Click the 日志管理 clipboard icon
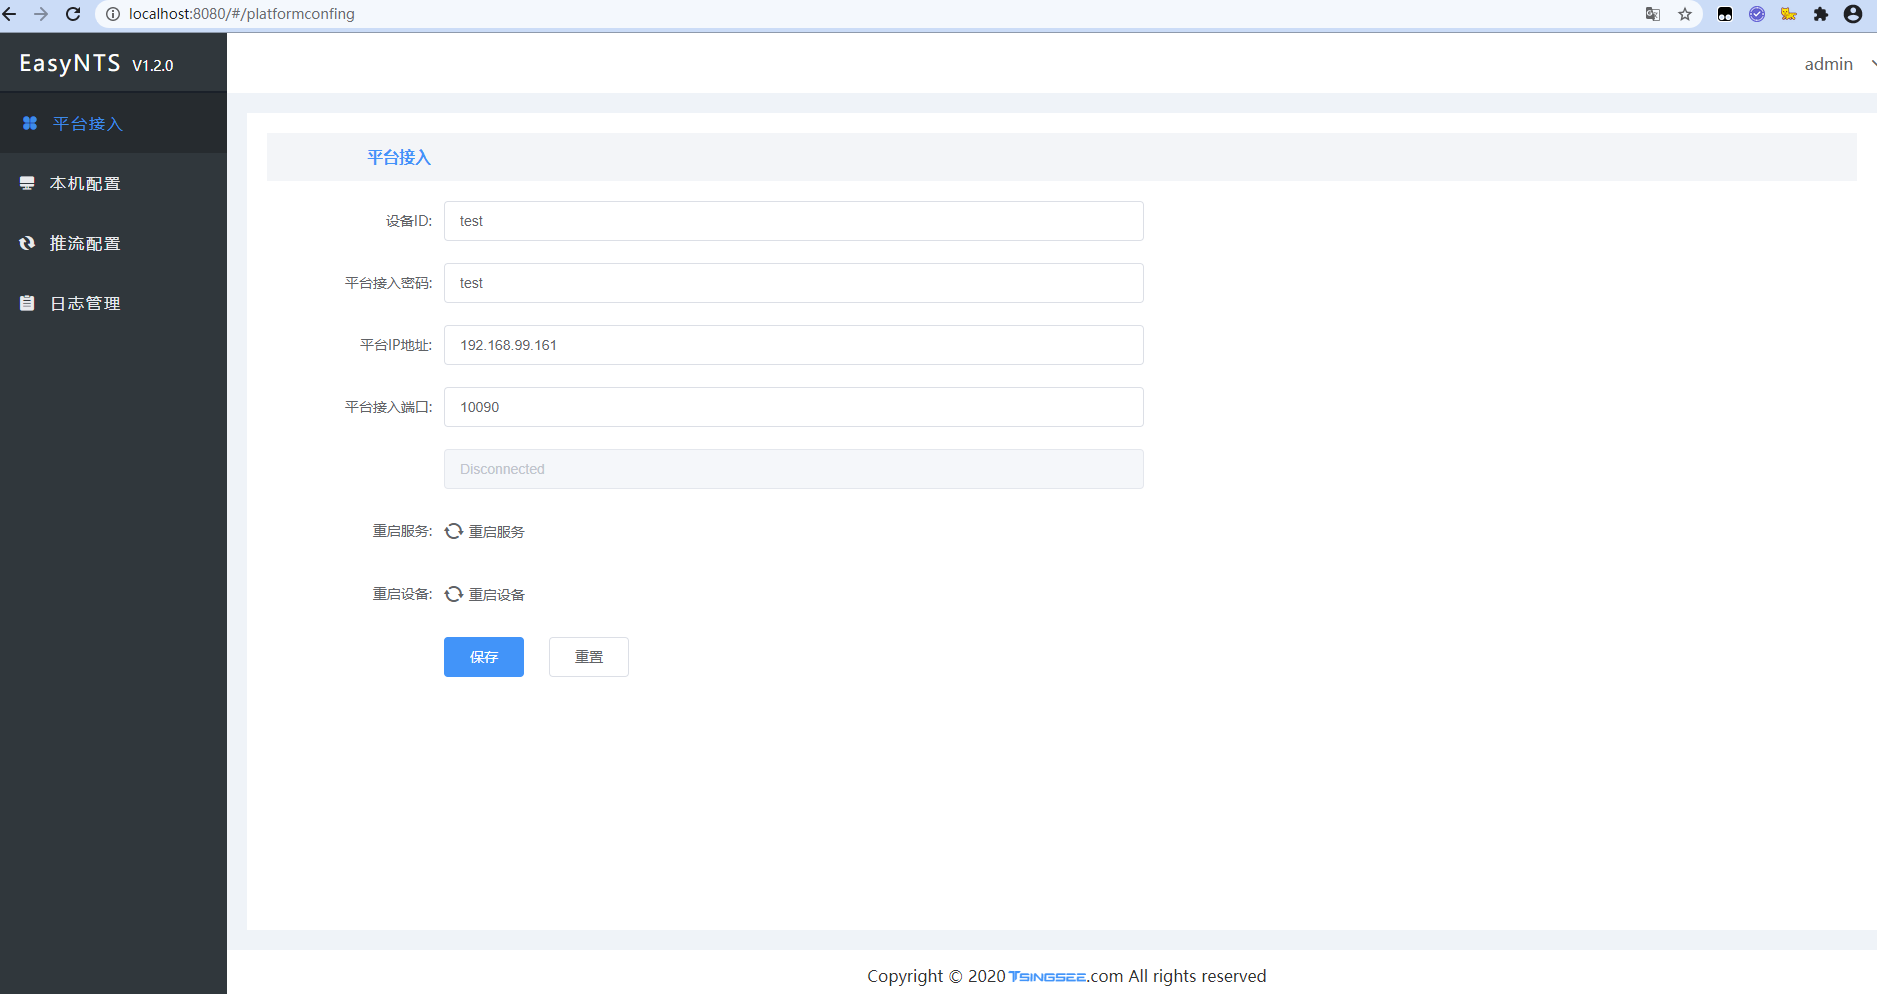Viewport: 1877px width, 994px height. (x=27, y=303)
